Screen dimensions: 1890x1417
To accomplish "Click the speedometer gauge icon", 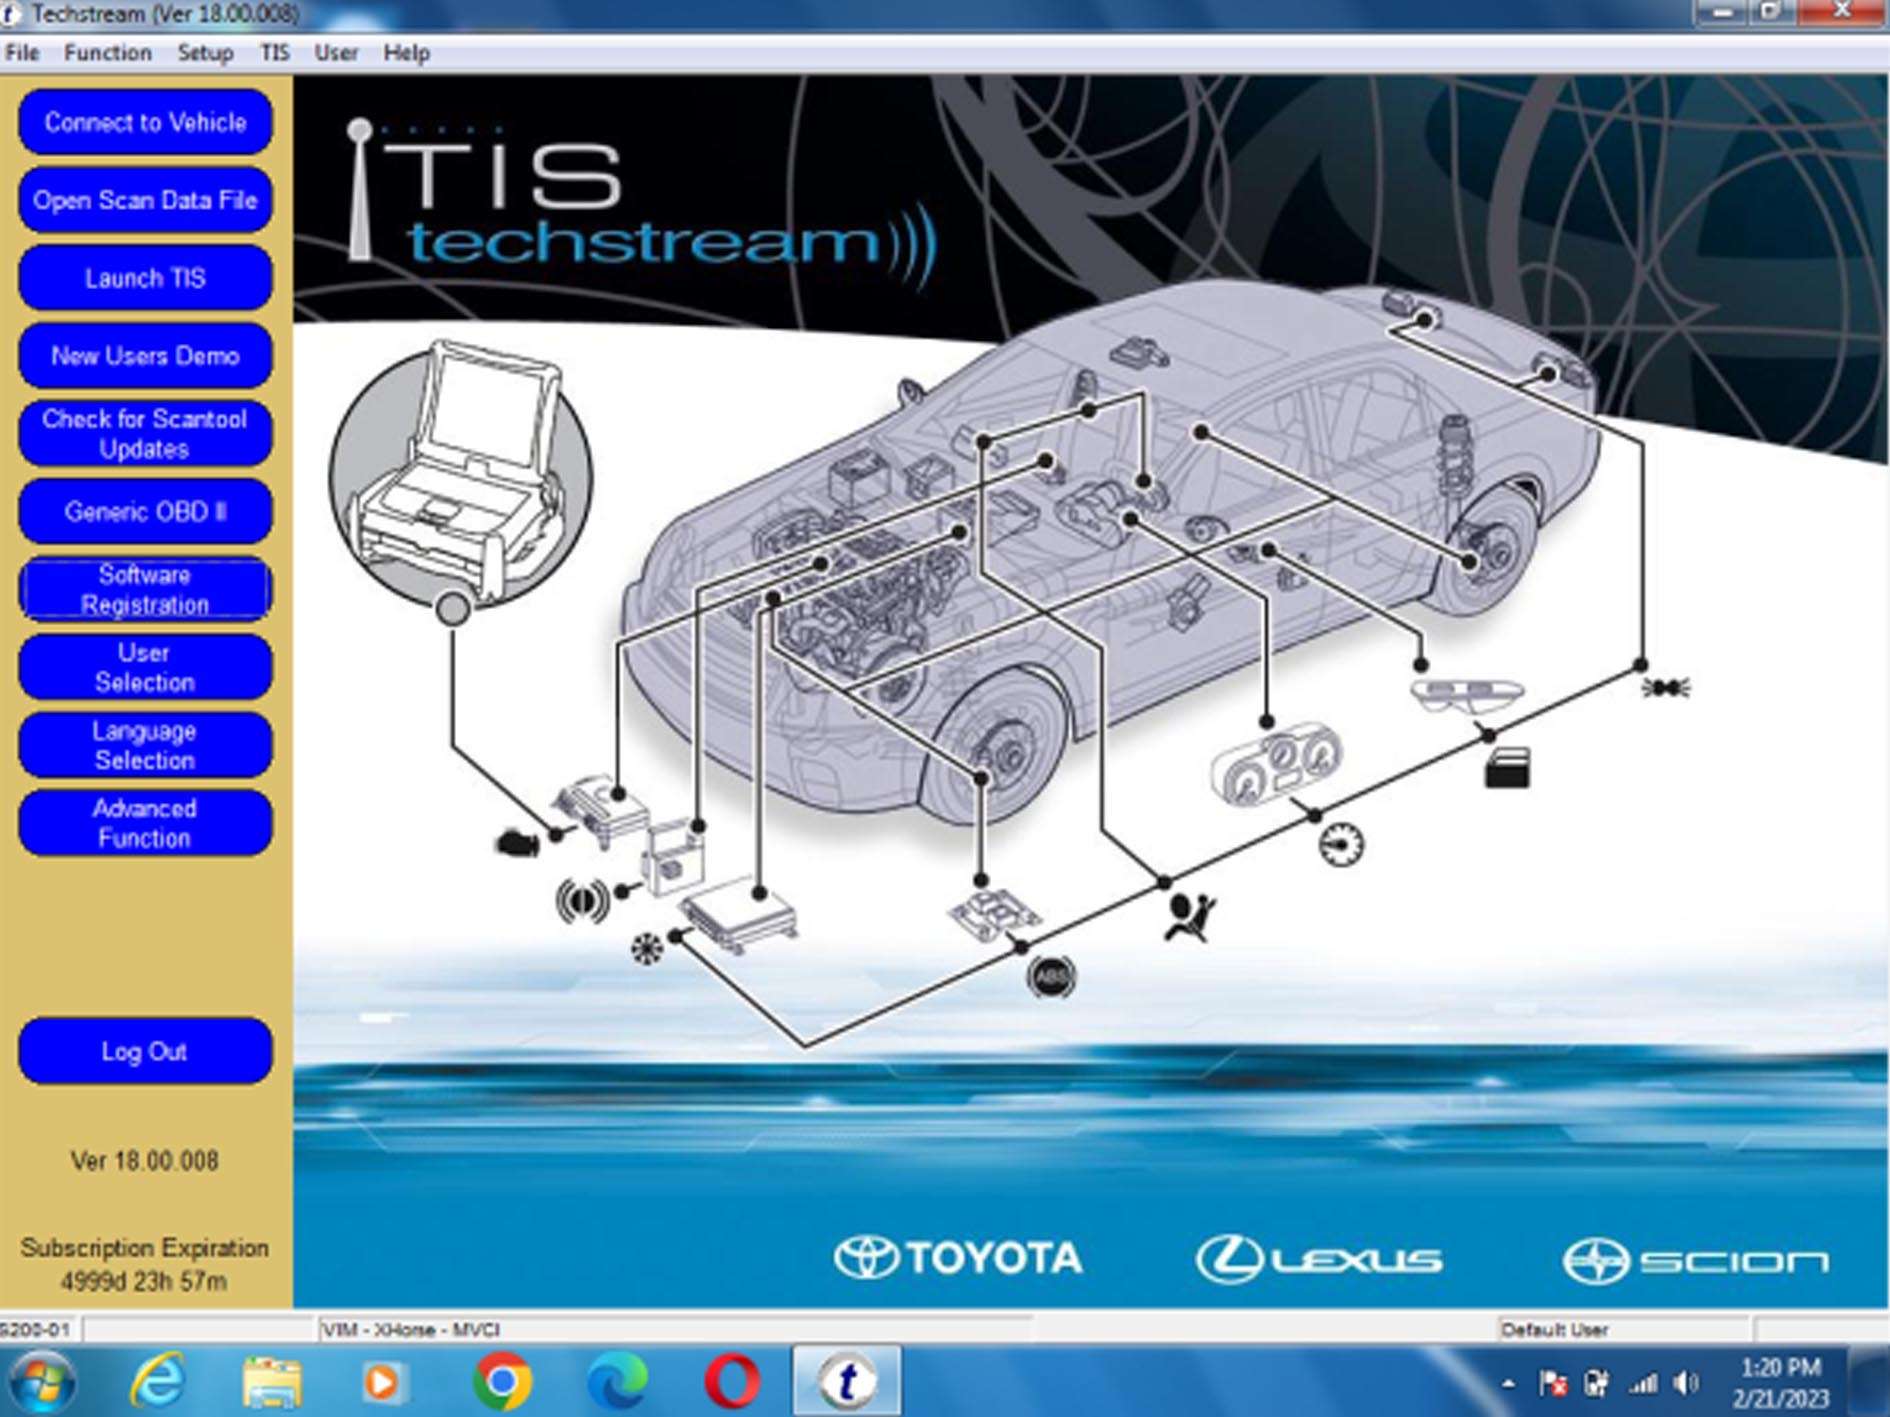I will [x=1341, y=845].
